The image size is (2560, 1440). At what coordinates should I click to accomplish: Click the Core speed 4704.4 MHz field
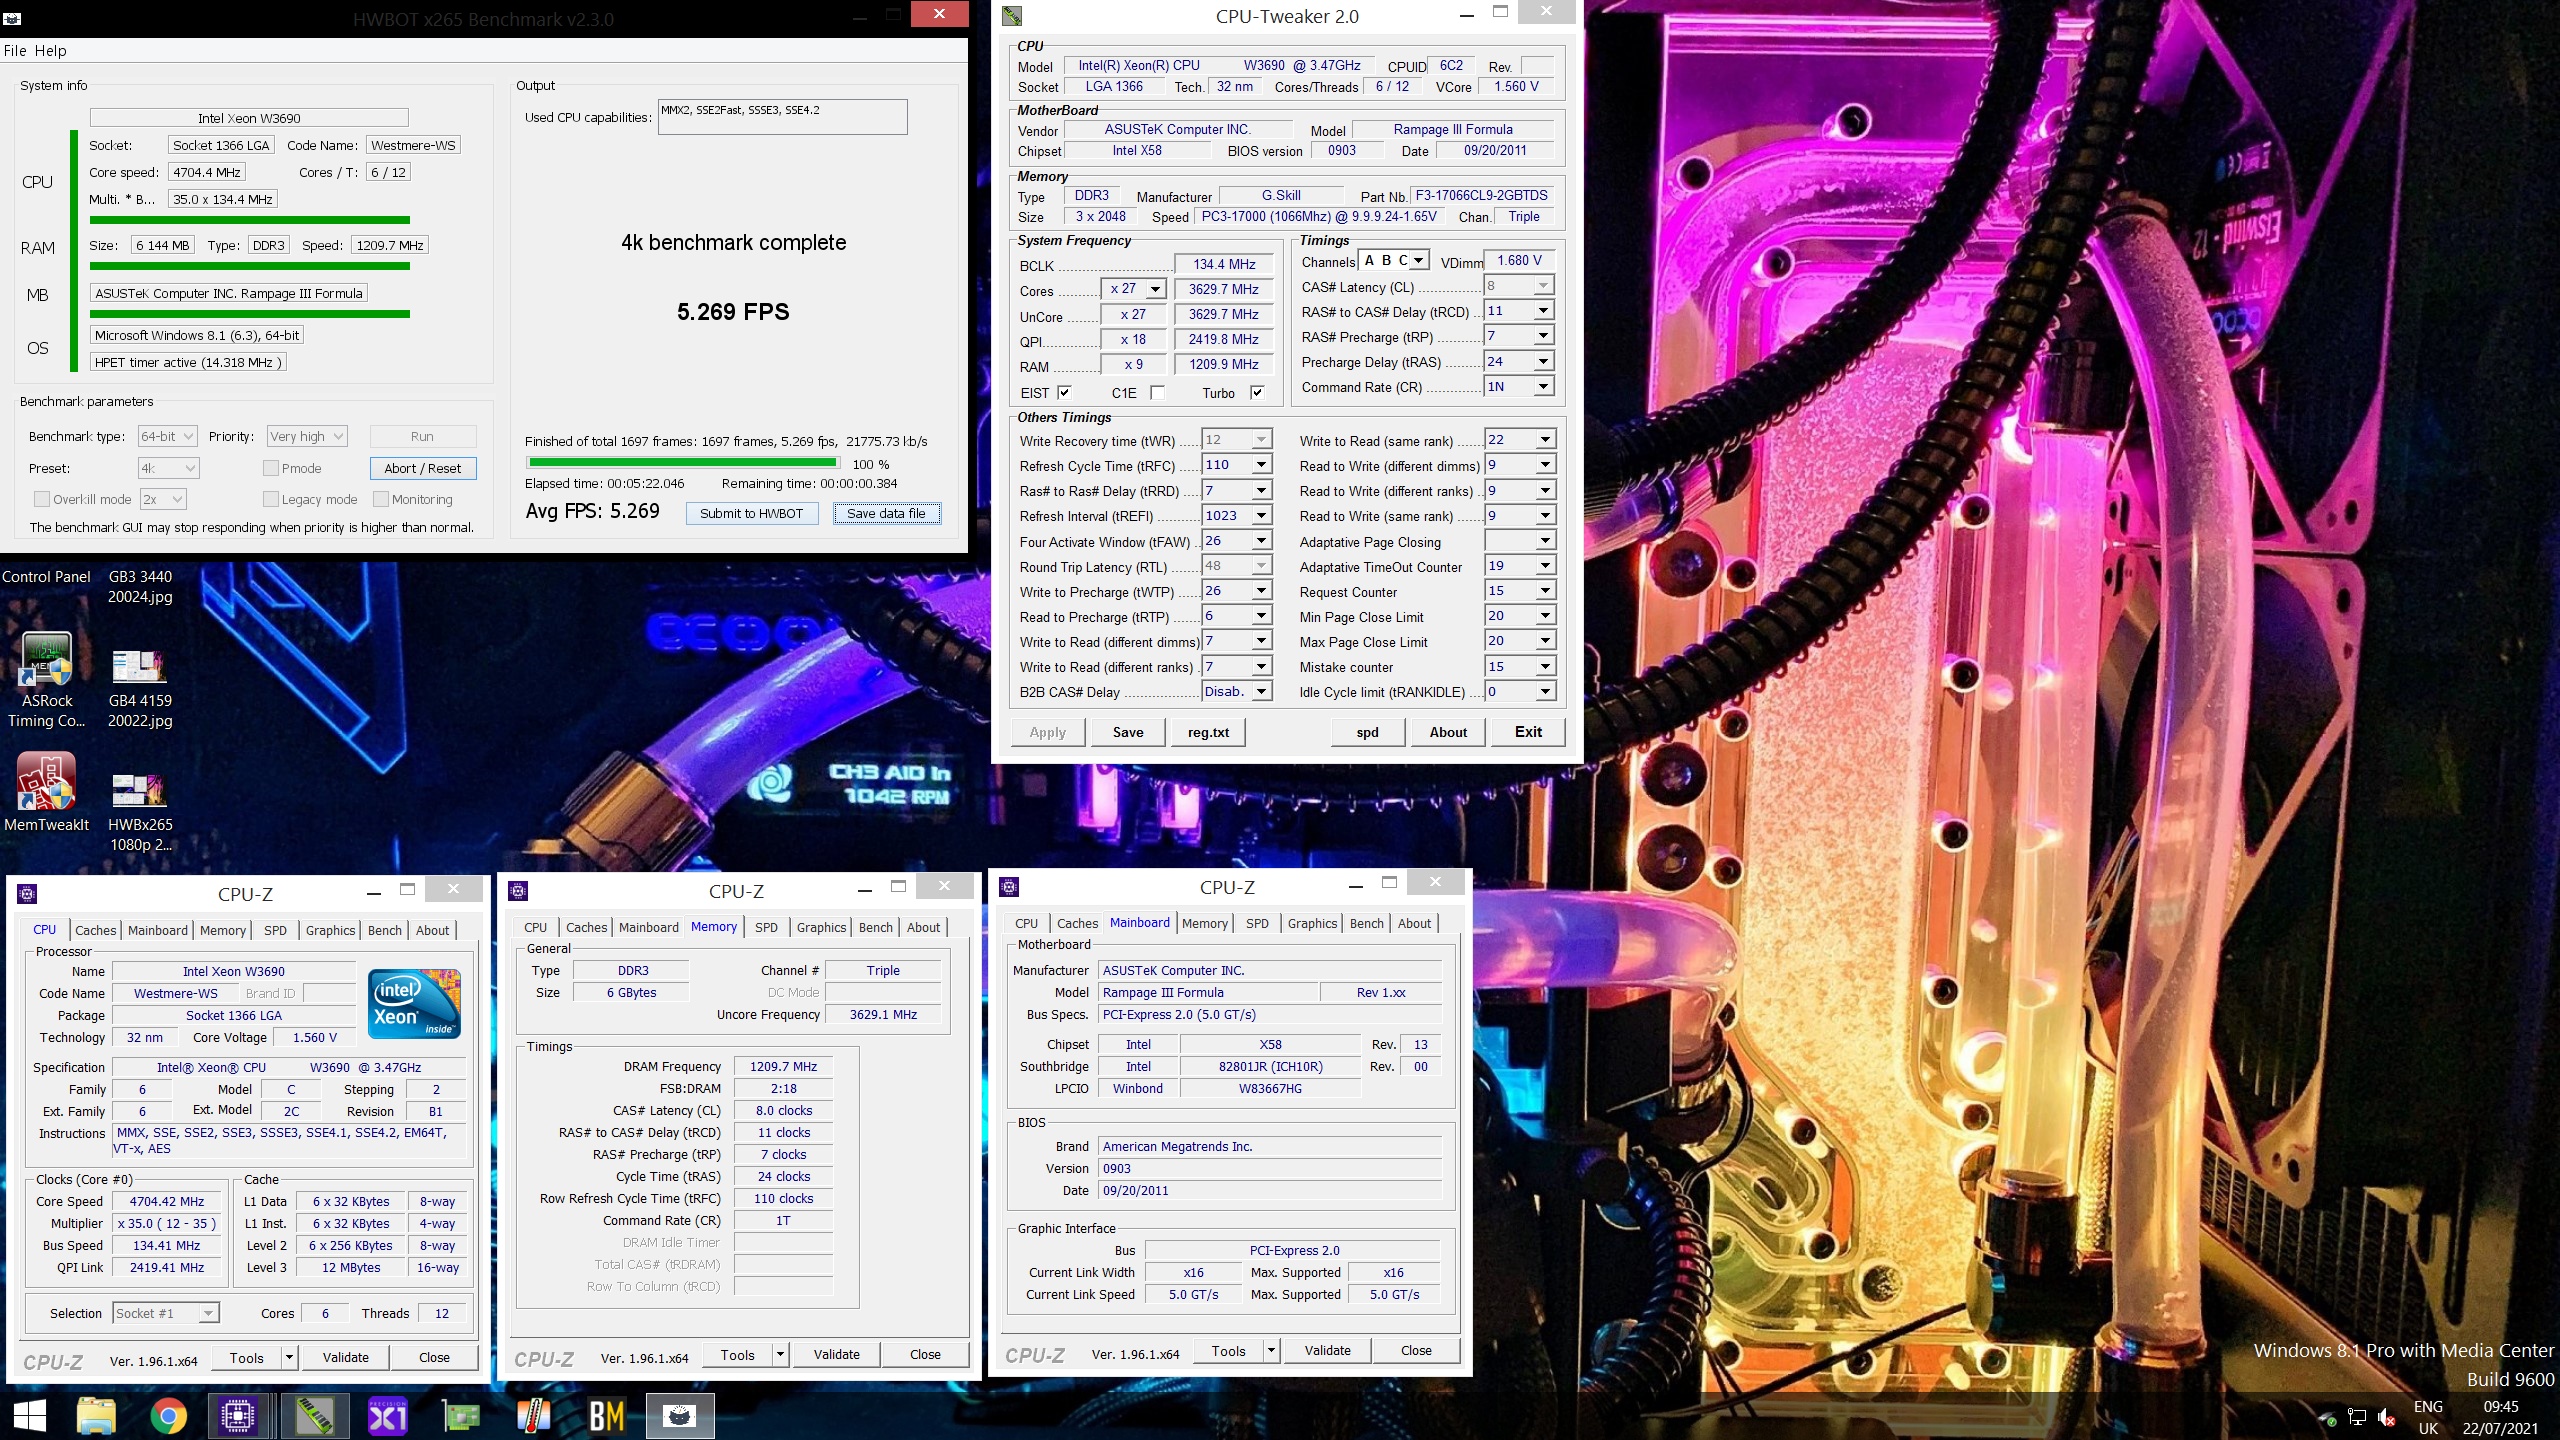[207, 172]
